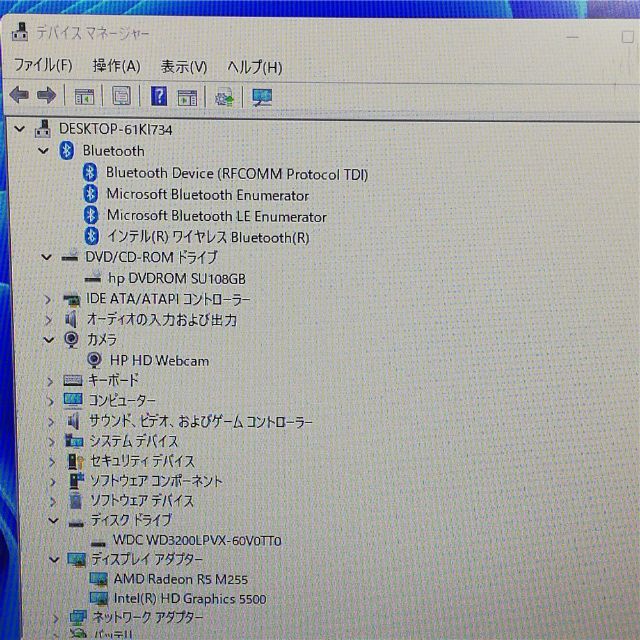Expand the システム デバイス category
640x640 pixels.
coord(51,441)
